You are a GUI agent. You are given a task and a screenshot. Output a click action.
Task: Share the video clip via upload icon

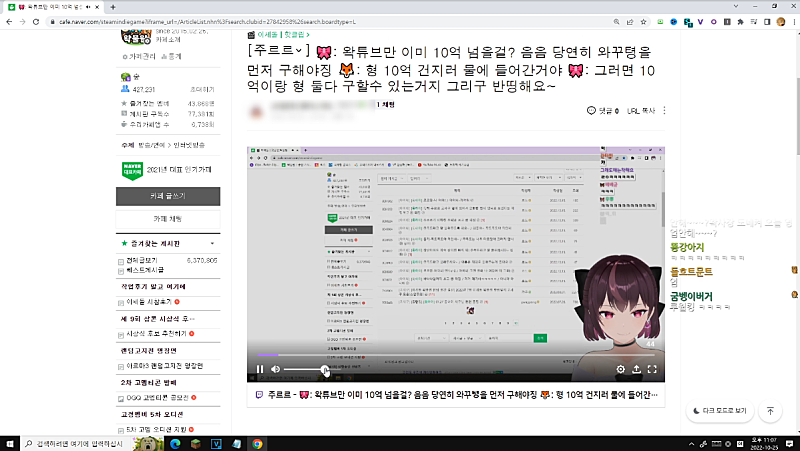(636, 369)
